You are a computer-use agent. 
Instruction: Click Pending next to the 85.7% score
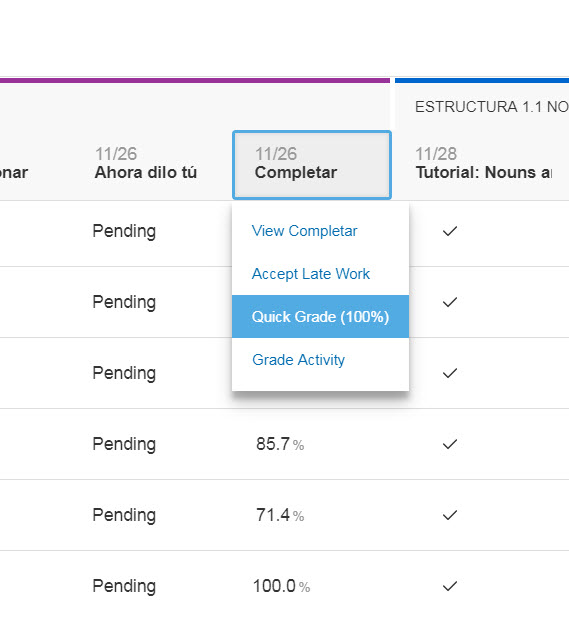(x=124, y=445)
